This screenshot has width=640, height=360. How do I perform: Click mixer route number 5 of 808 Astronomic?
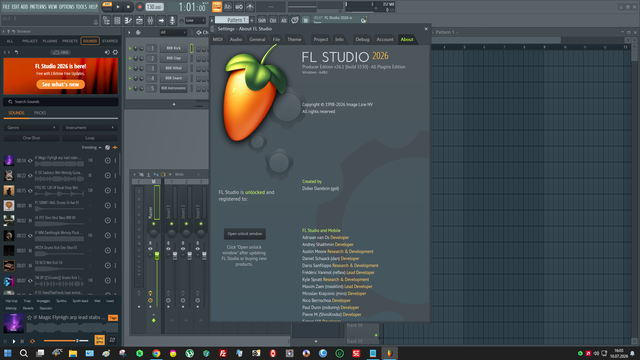(x=151, y=88)
